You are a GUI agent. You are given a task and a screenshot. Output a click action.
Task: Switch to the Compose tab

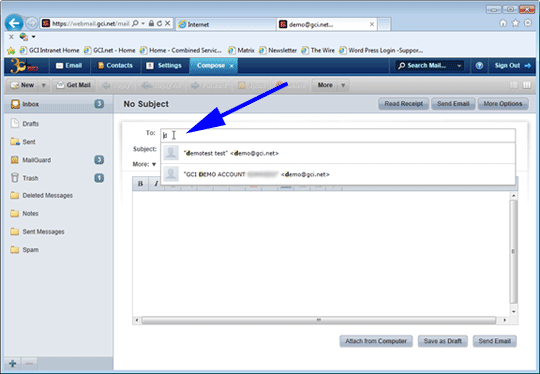(211, 65)
